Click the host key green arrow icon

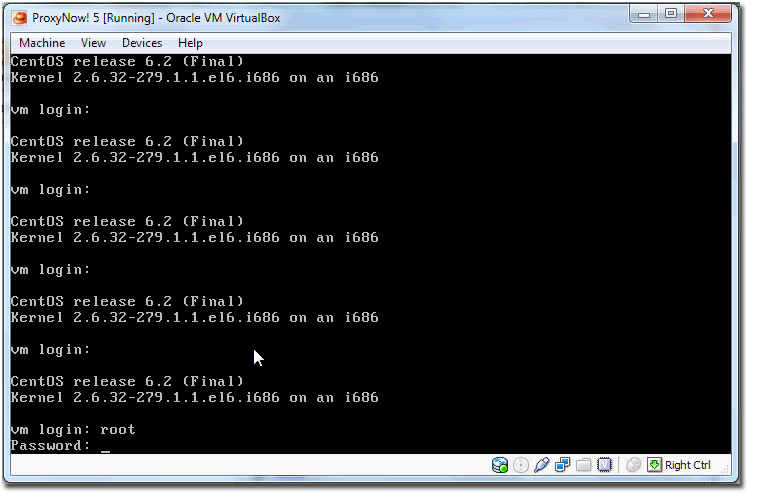[654, 465]
